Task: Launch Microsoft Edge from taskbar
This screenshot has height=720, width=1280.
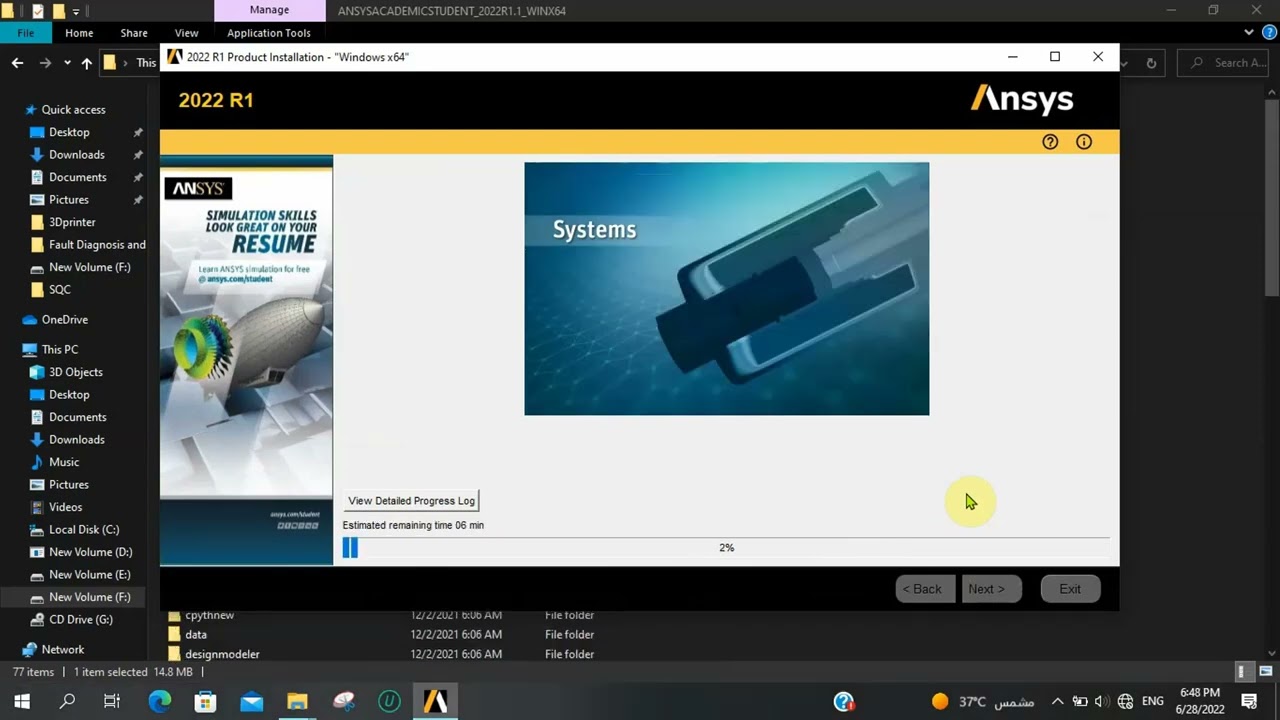Action: coord(160,702)
